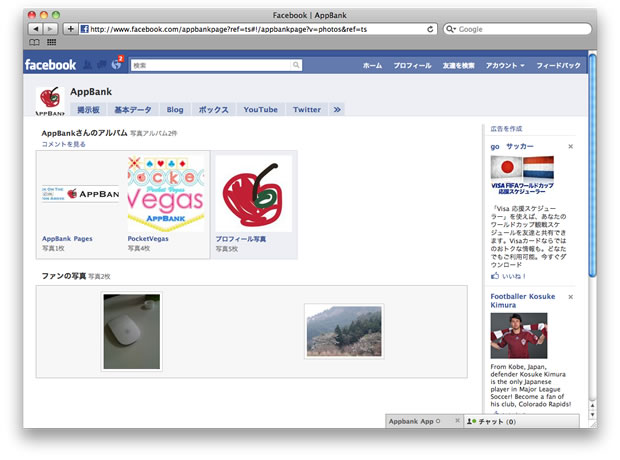Open the プロフィール写真 album link

(x=241, y=239)
